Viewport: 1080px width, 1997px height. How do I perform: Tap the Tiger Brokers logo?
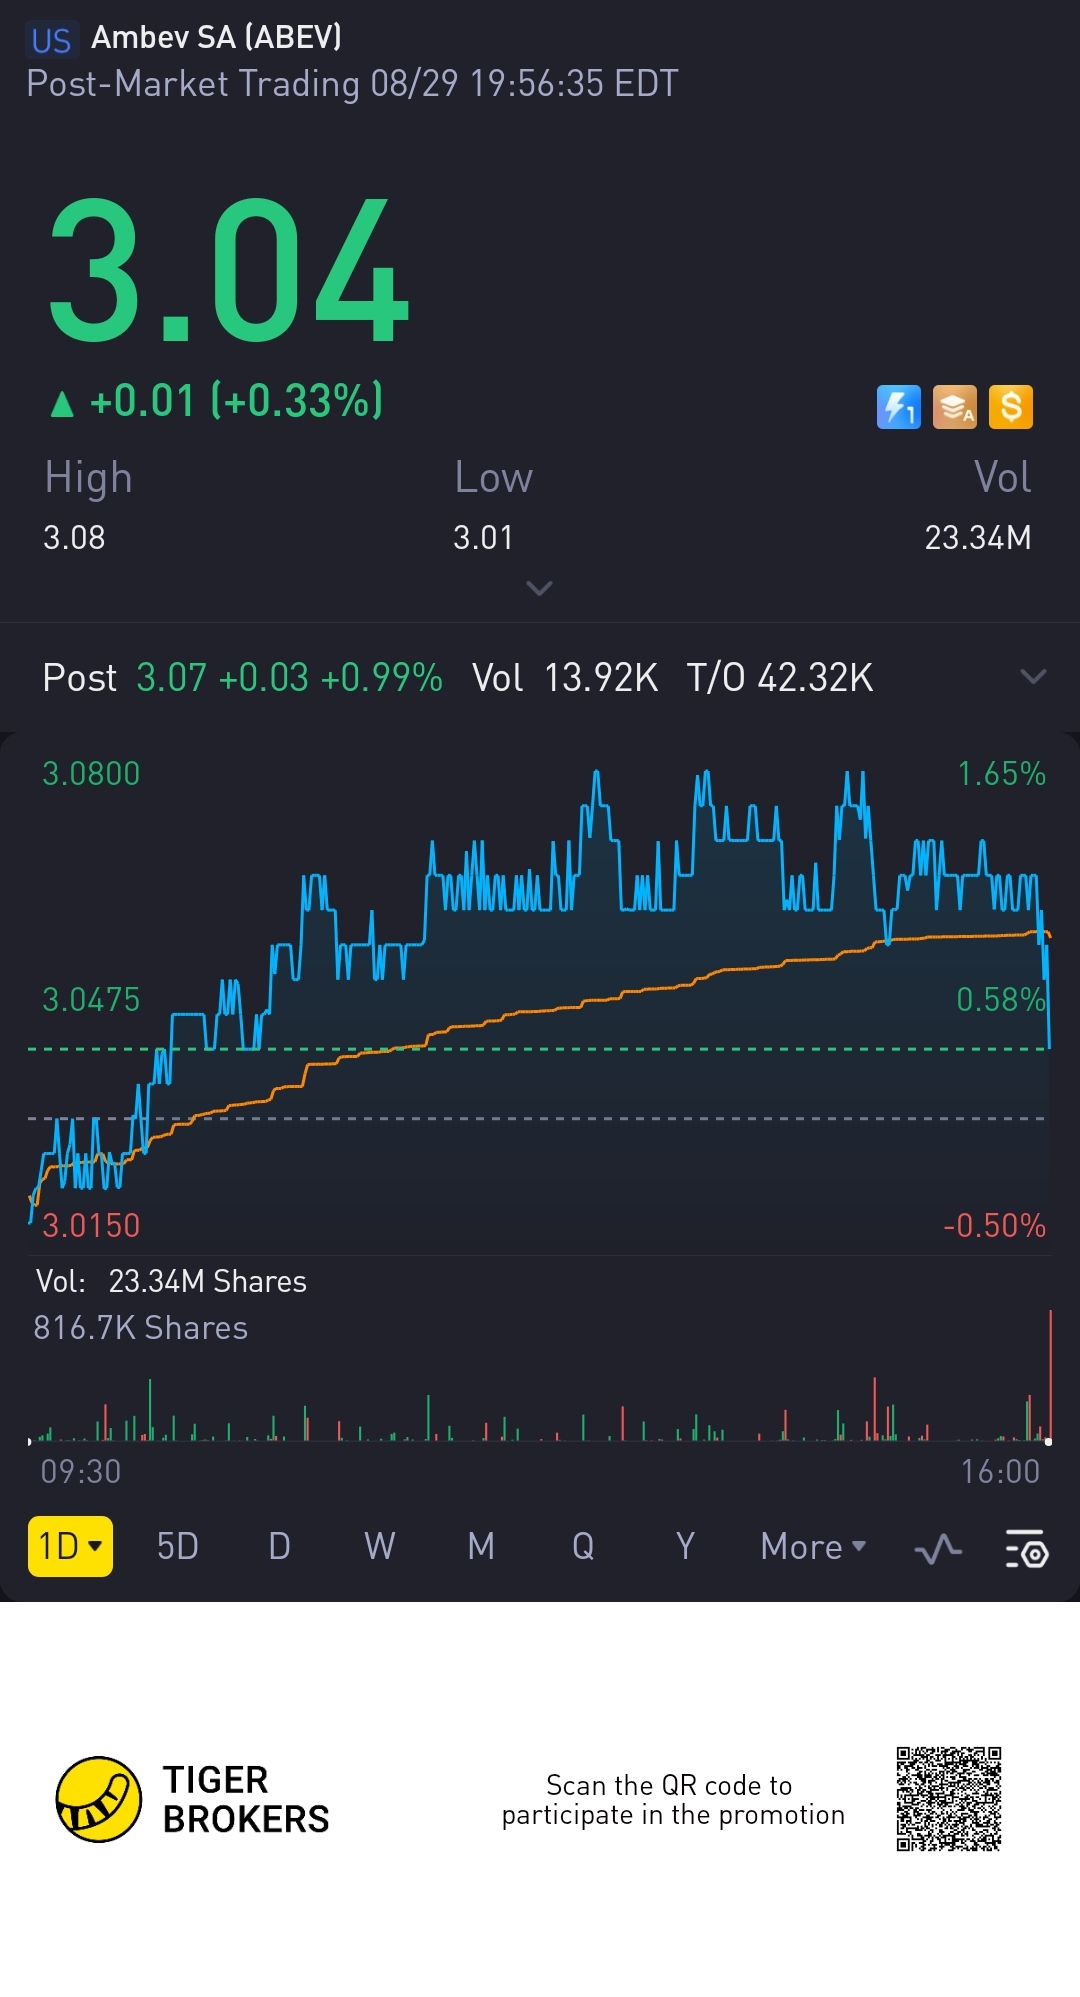click(x=98, y=1799)
